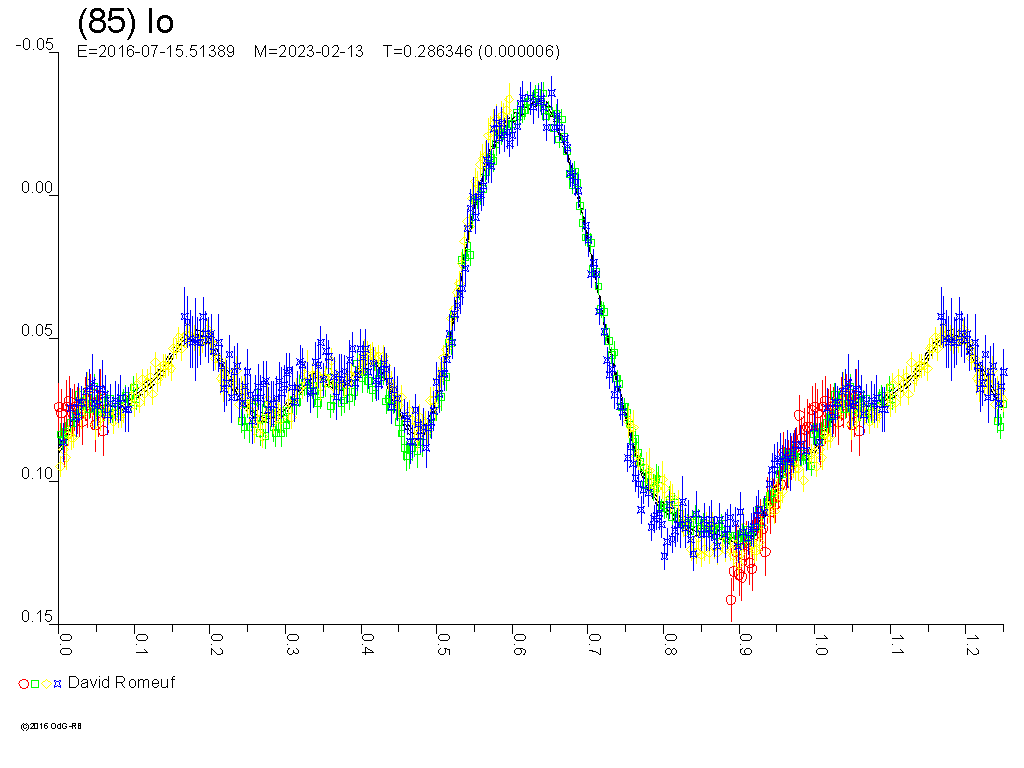Click the yellow diamond legend marker

pos(46,684)
